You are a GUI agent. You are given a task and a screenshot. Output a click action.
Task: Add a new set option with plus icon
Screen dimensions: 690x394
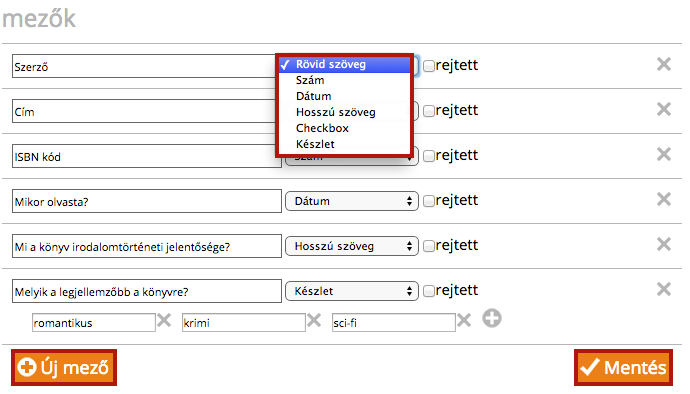point(492,318)
